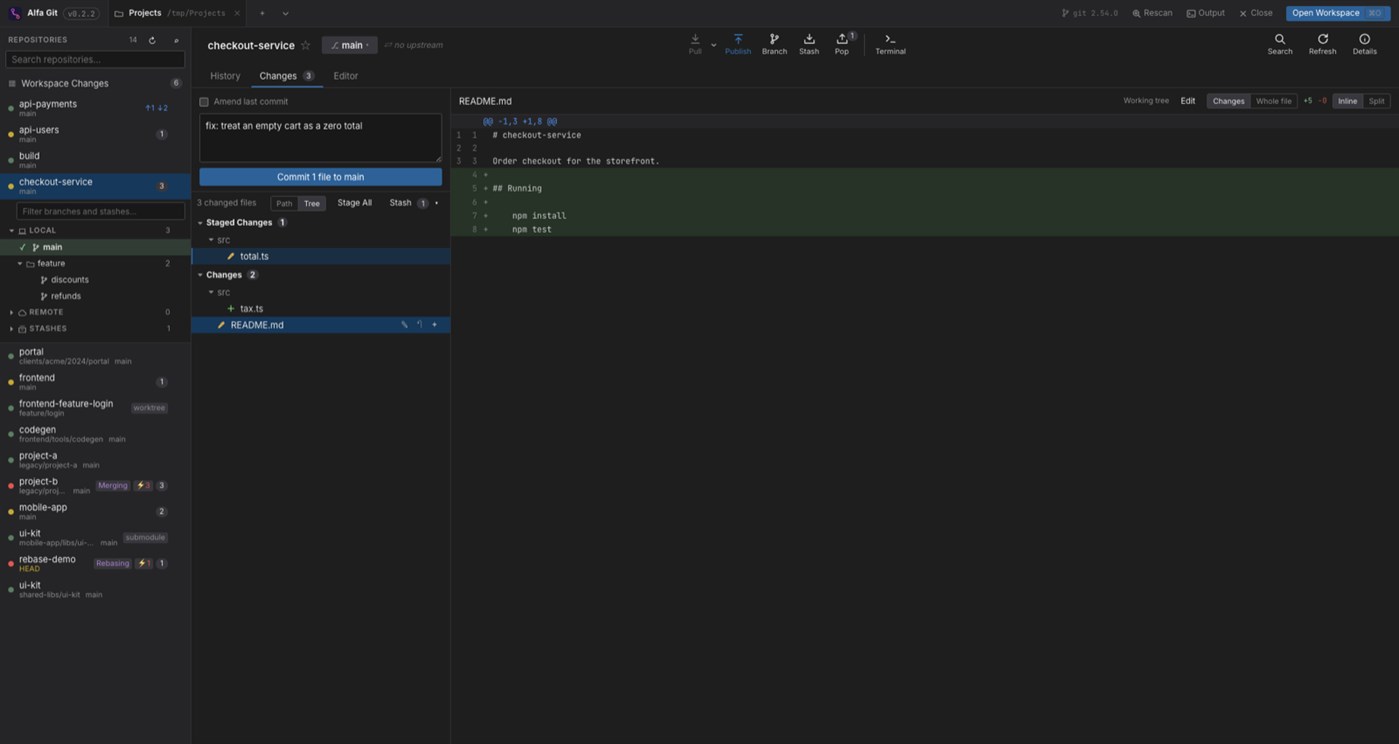Pop the stash using the Pop icon
1399x744 pixels.
(x=842, y=44)
